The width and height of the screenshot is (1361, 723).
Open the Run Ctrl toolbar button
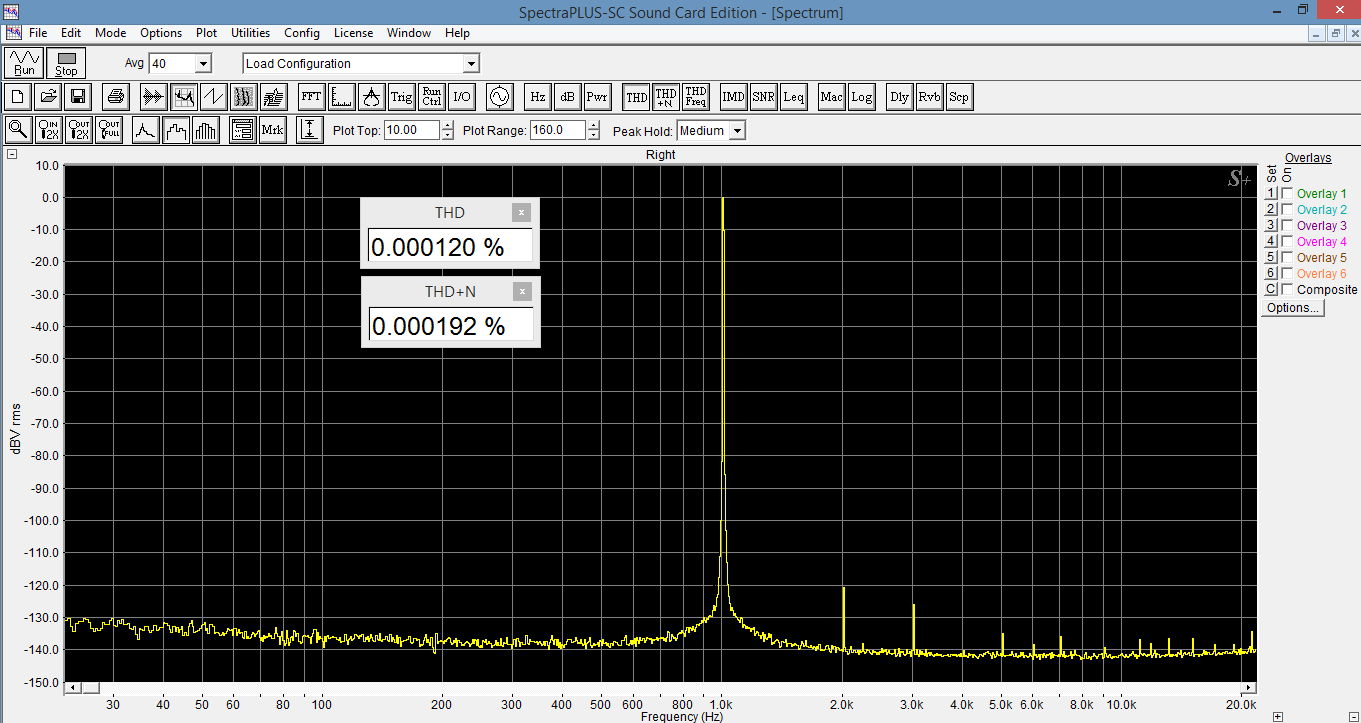click(x=431, y=97)
